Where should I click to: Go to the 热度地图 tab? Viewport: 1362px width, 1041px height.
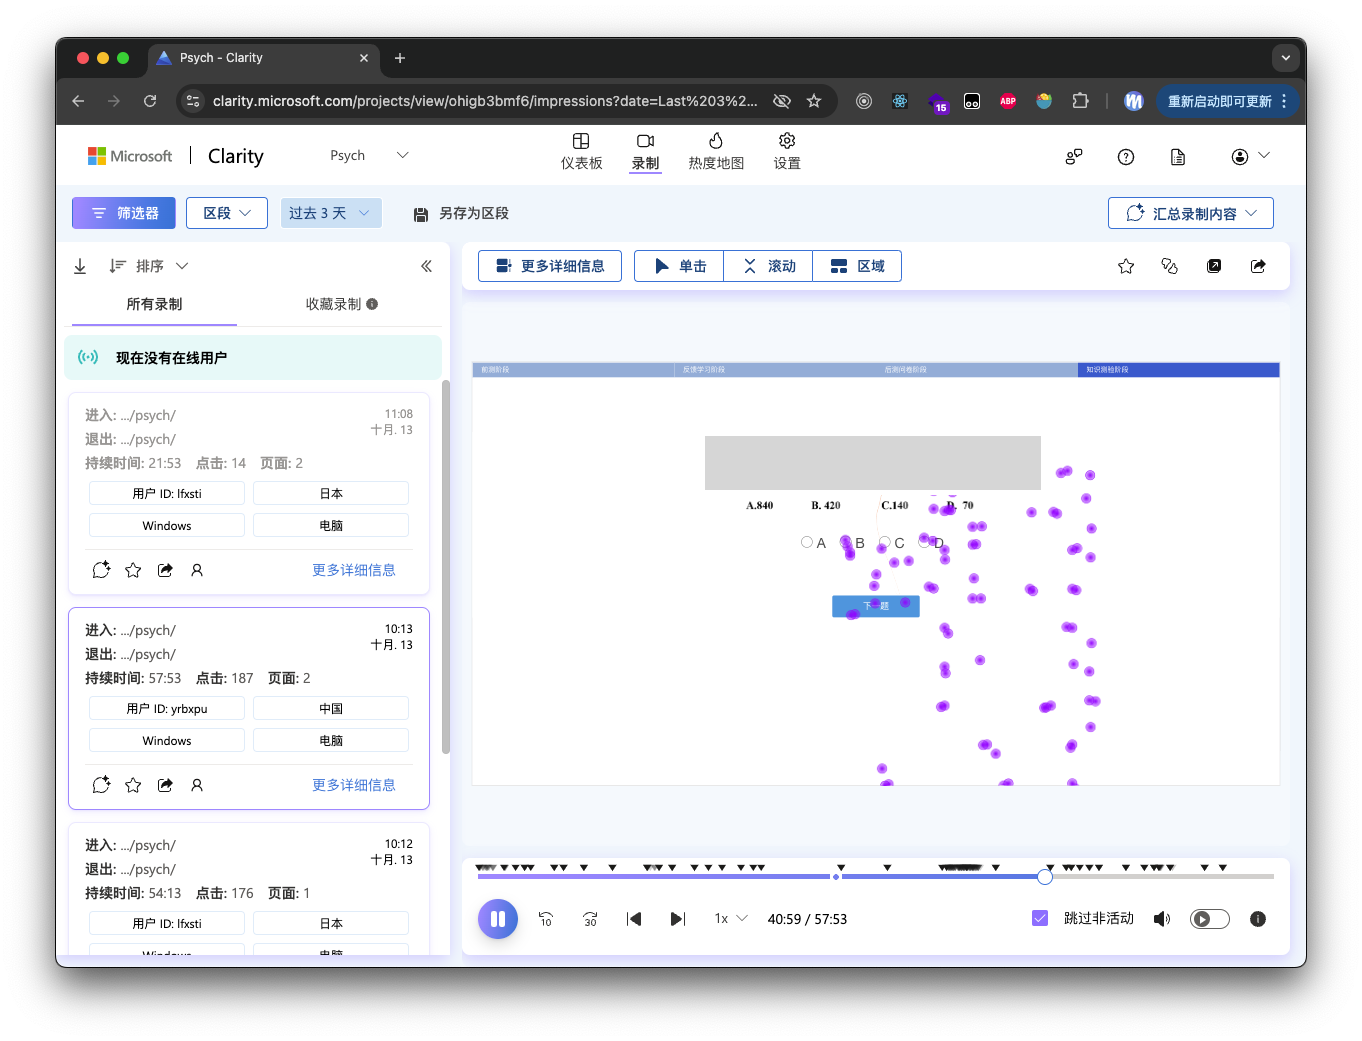(x=716, y=151)
